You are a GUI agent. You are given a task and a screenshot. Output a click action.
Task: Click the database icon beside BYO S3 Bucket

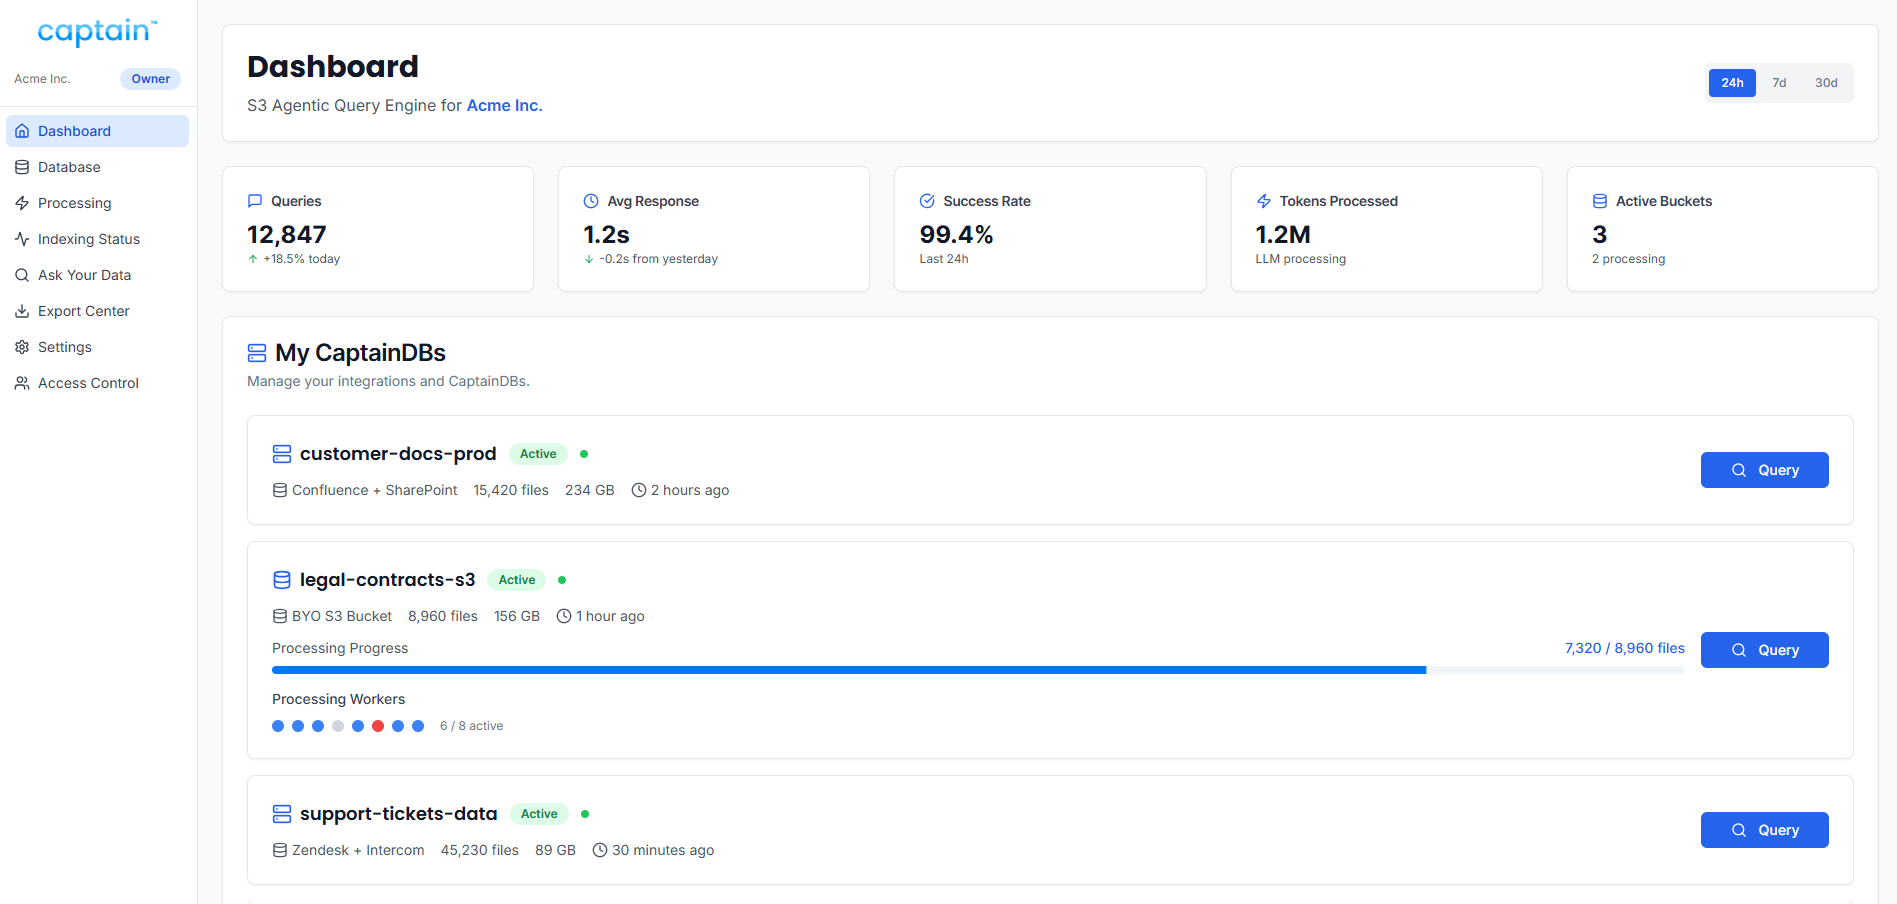click(280, 616)
